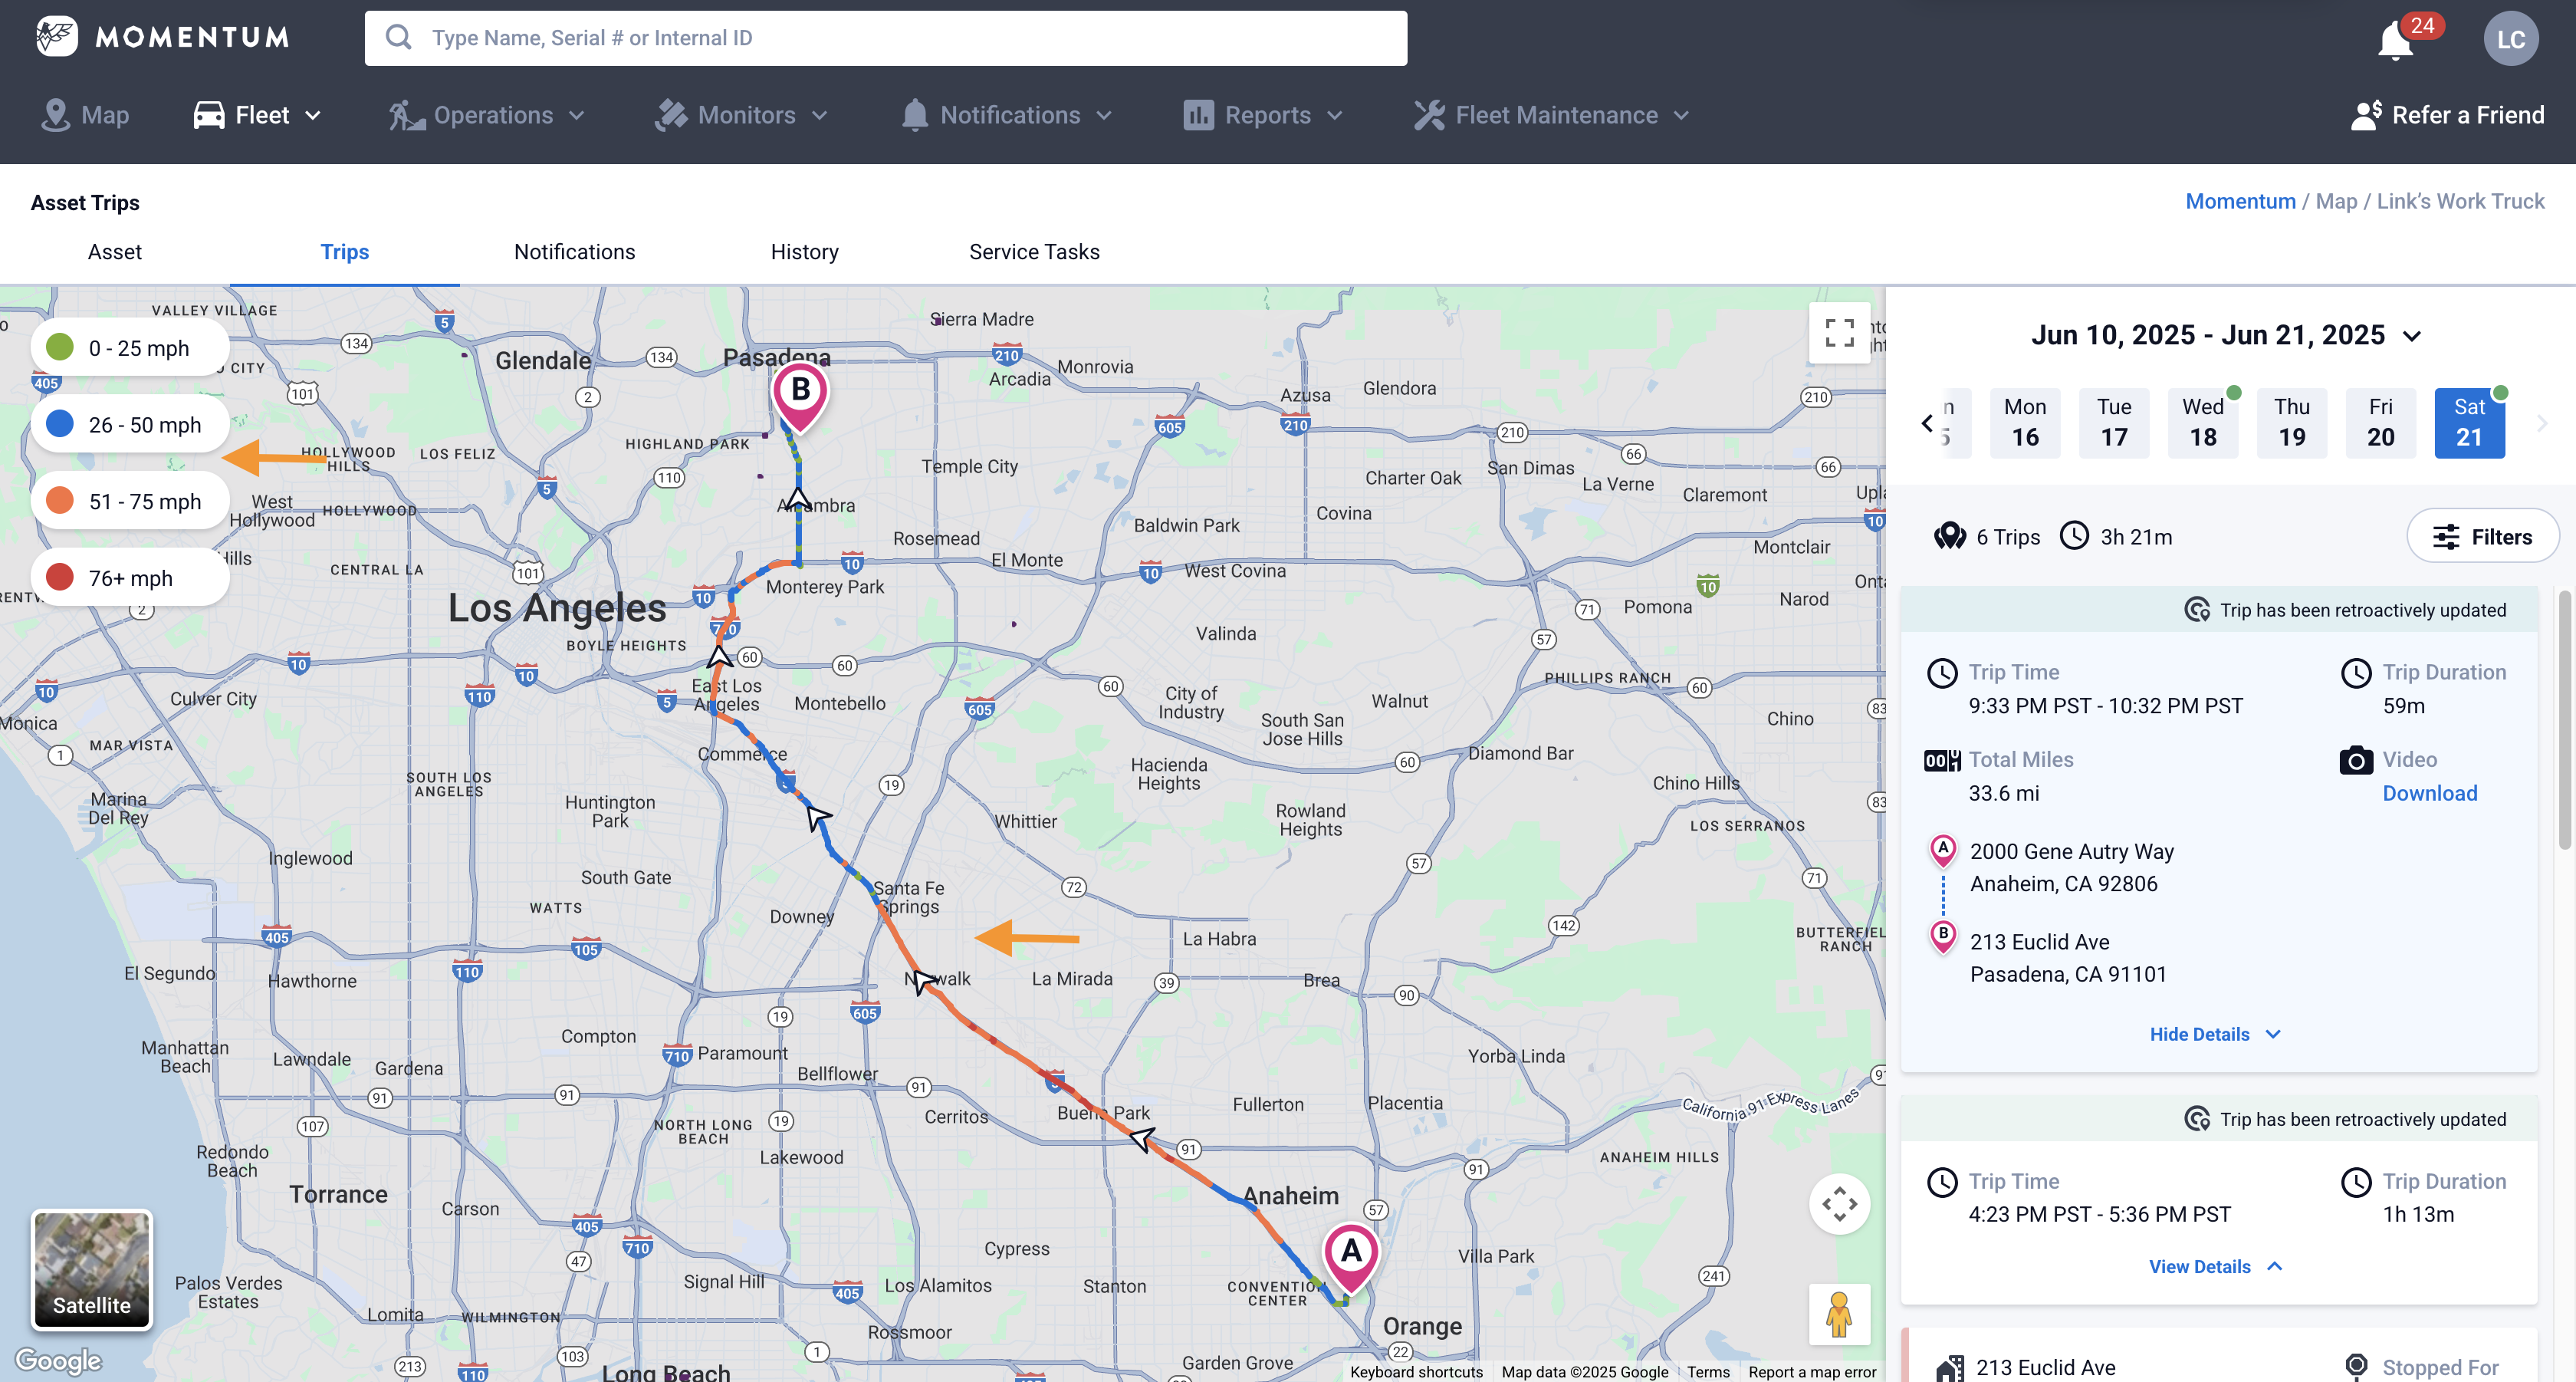2576x1382 pixels.
Task: Toggle 76+ mph speed filter
Action: point(130,578)
